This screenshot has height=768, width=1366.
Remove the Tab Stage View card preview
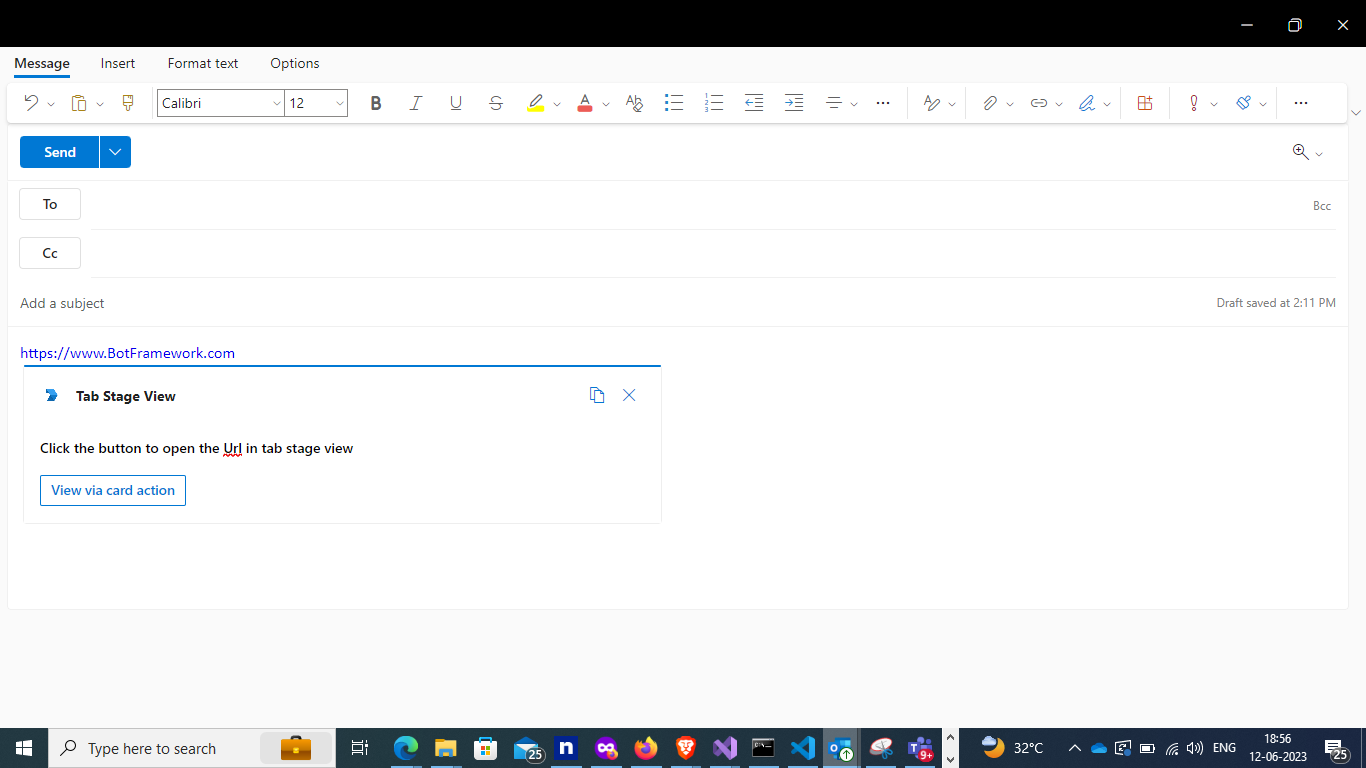point(629,395)
